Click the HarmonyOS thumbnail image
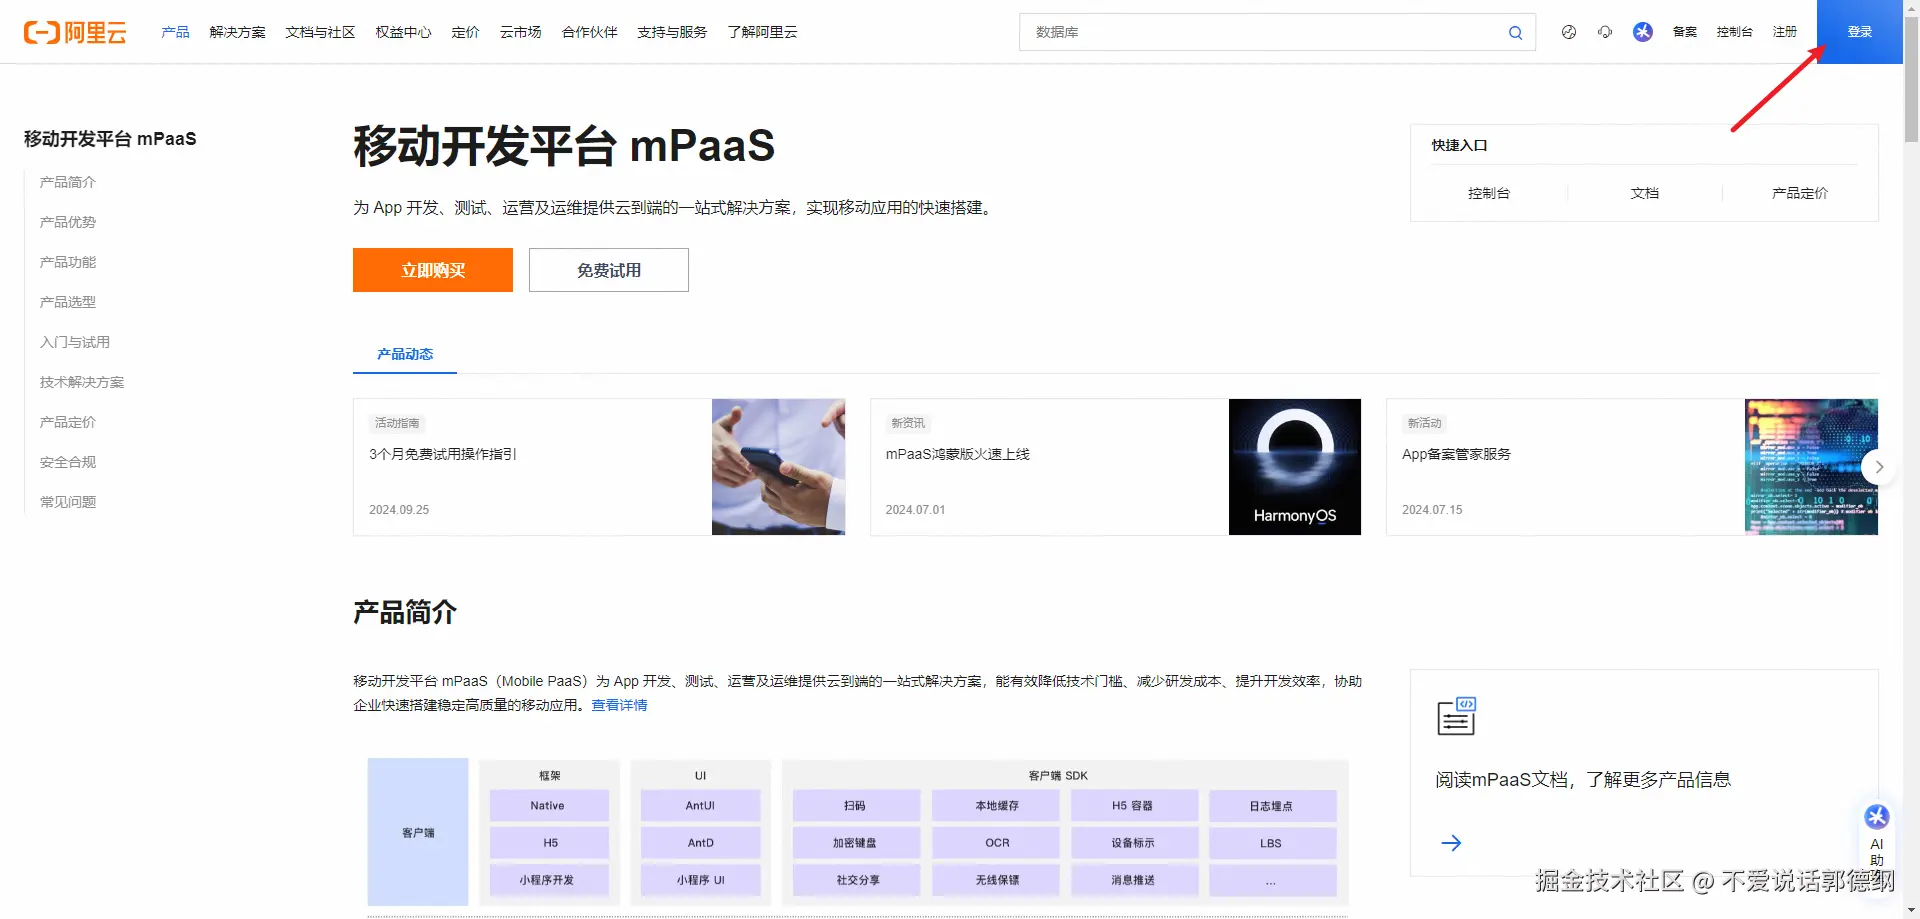The height and width of the screenshot is (919, 1920). click(1295, 467)
